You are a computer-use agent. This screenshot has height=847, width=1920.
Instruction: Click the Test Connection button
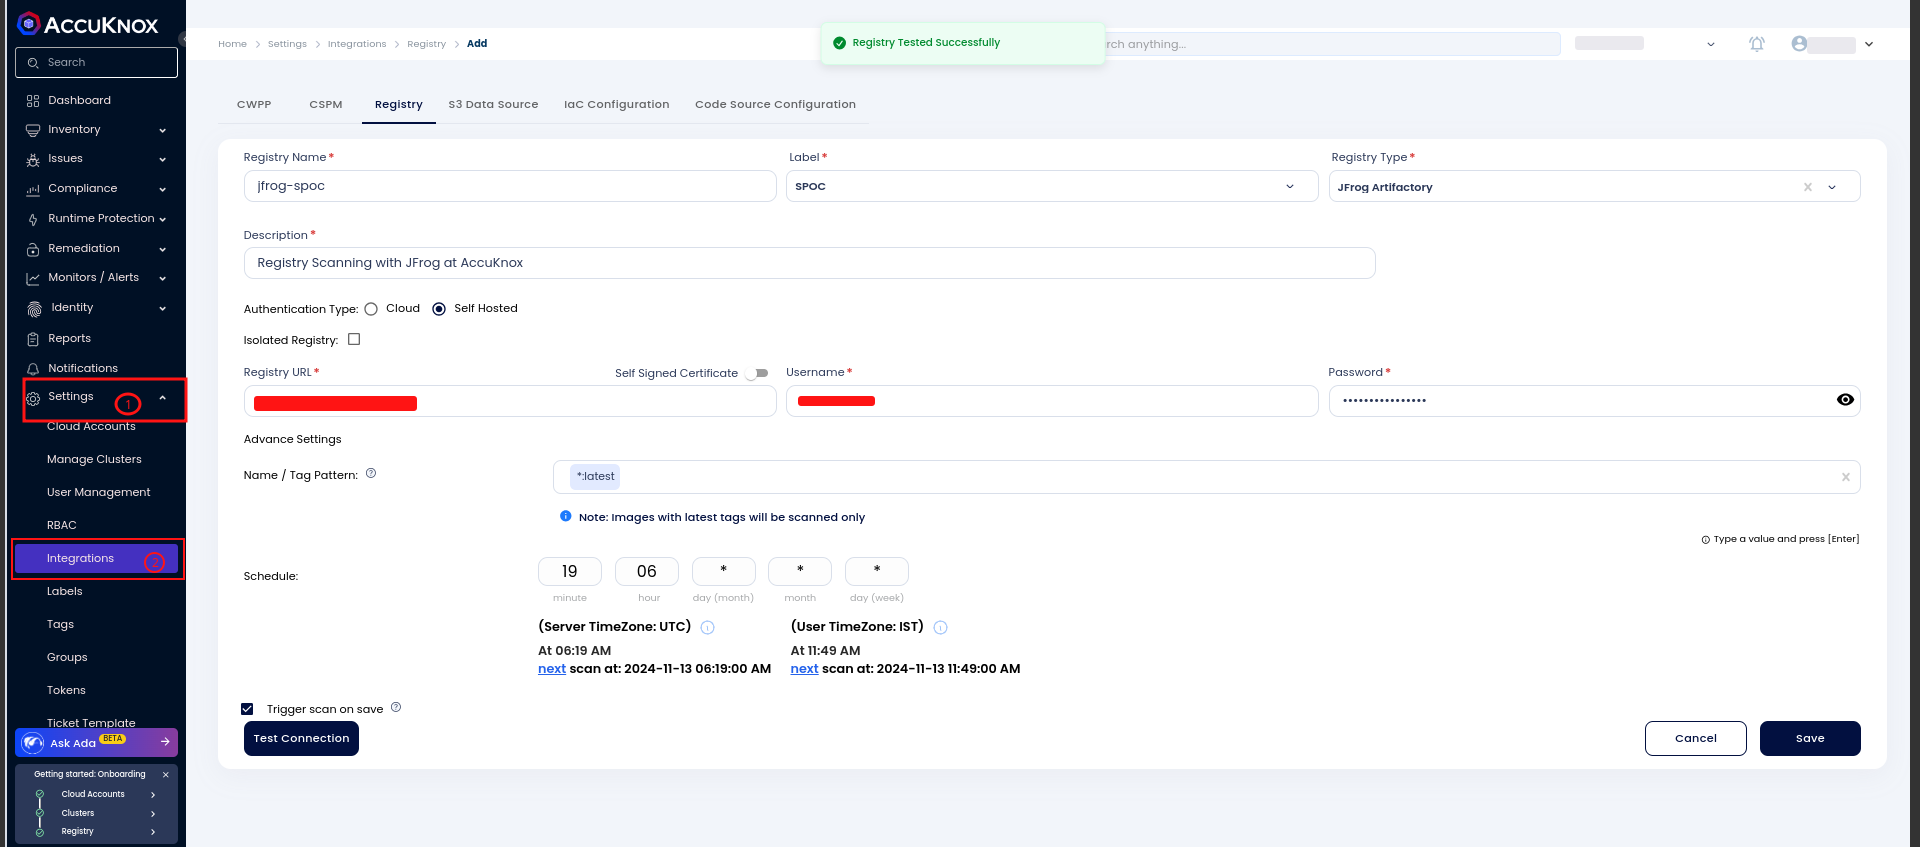coord(301,738)
